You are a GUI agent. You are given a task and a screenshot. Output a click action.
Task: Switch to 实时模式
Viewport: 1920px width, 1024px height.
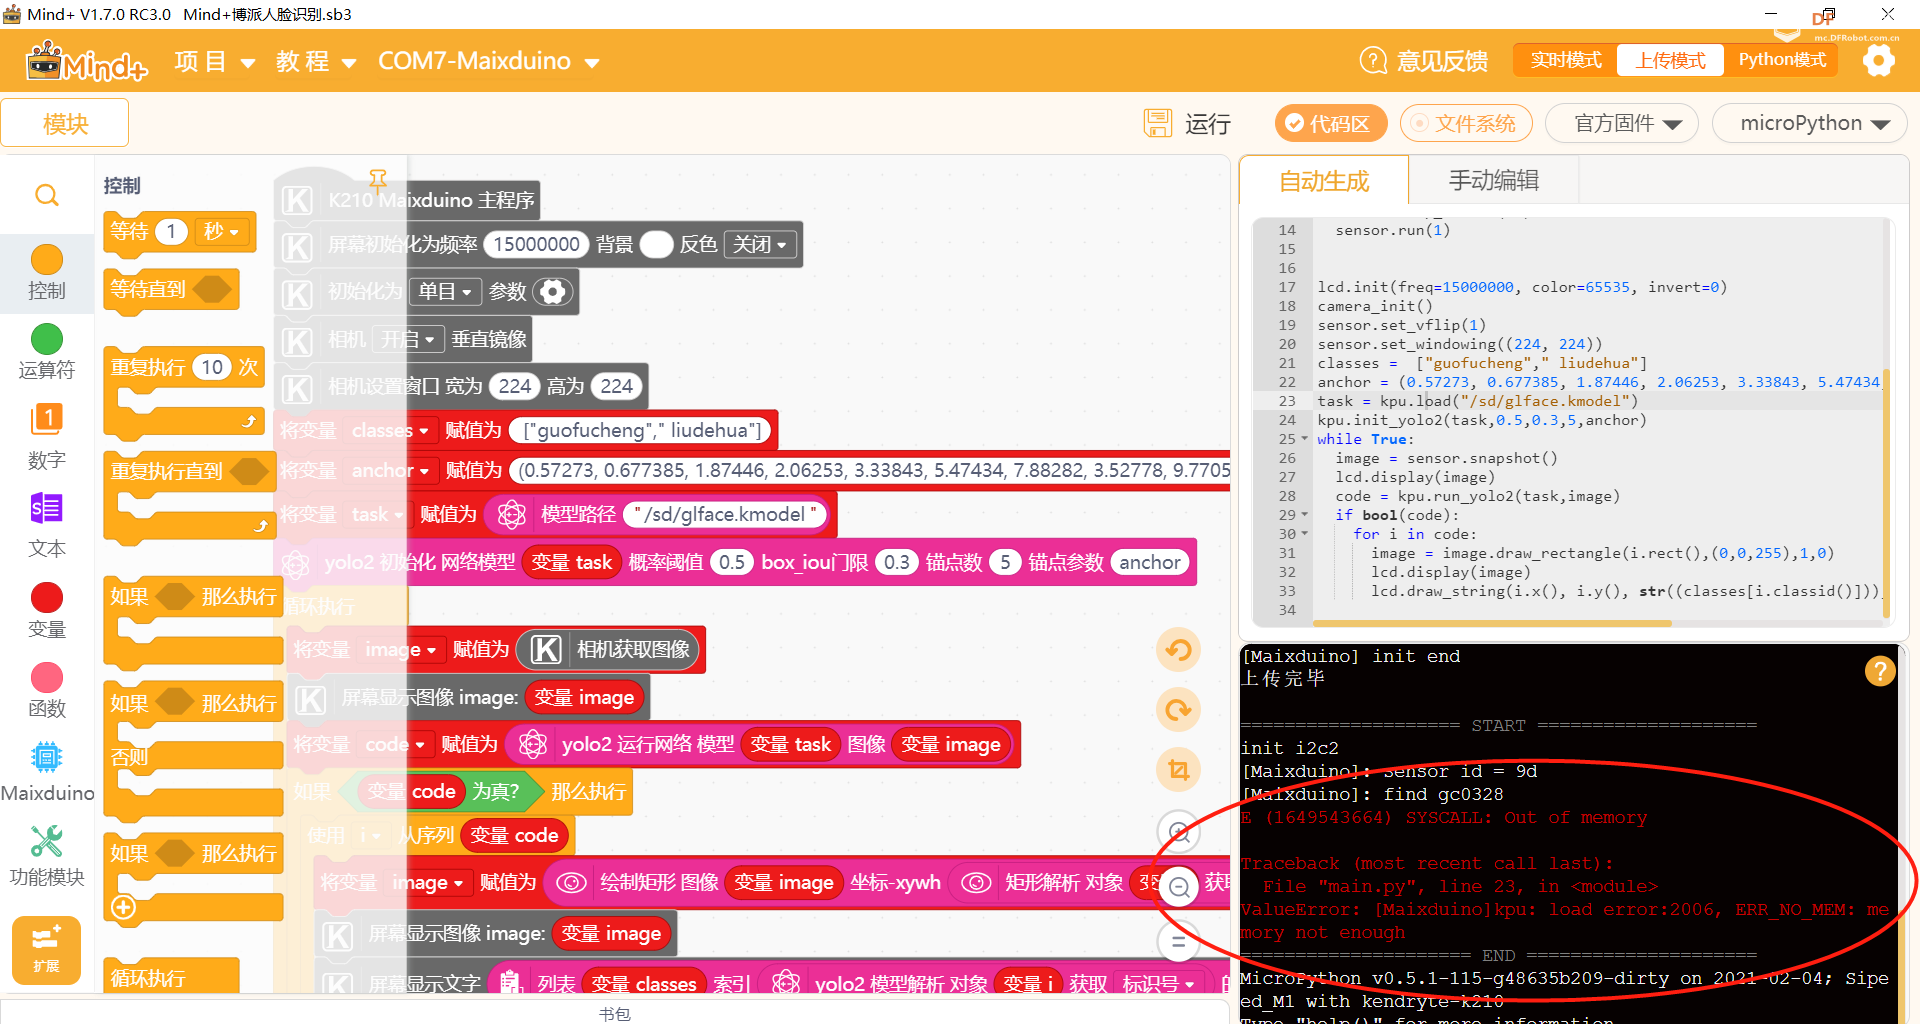pos(1565,60)
